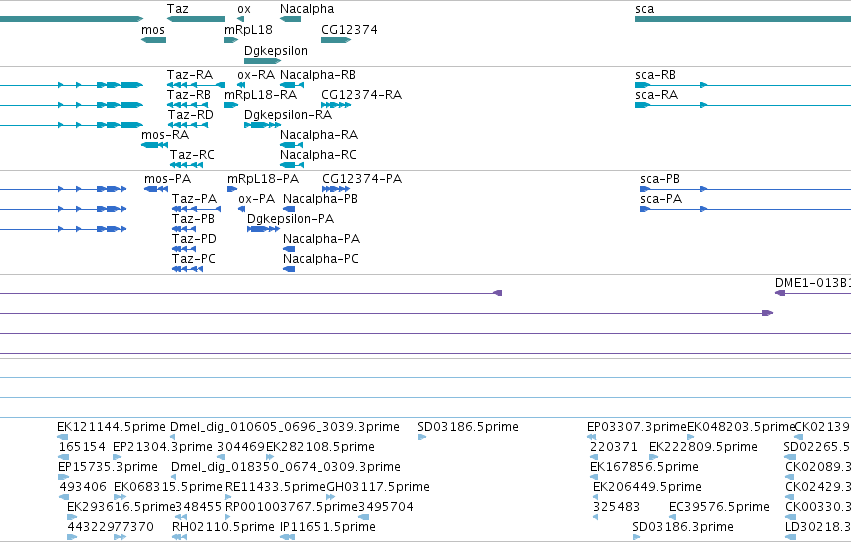Click the sca gene label in top track

click(x=644, y=9)
